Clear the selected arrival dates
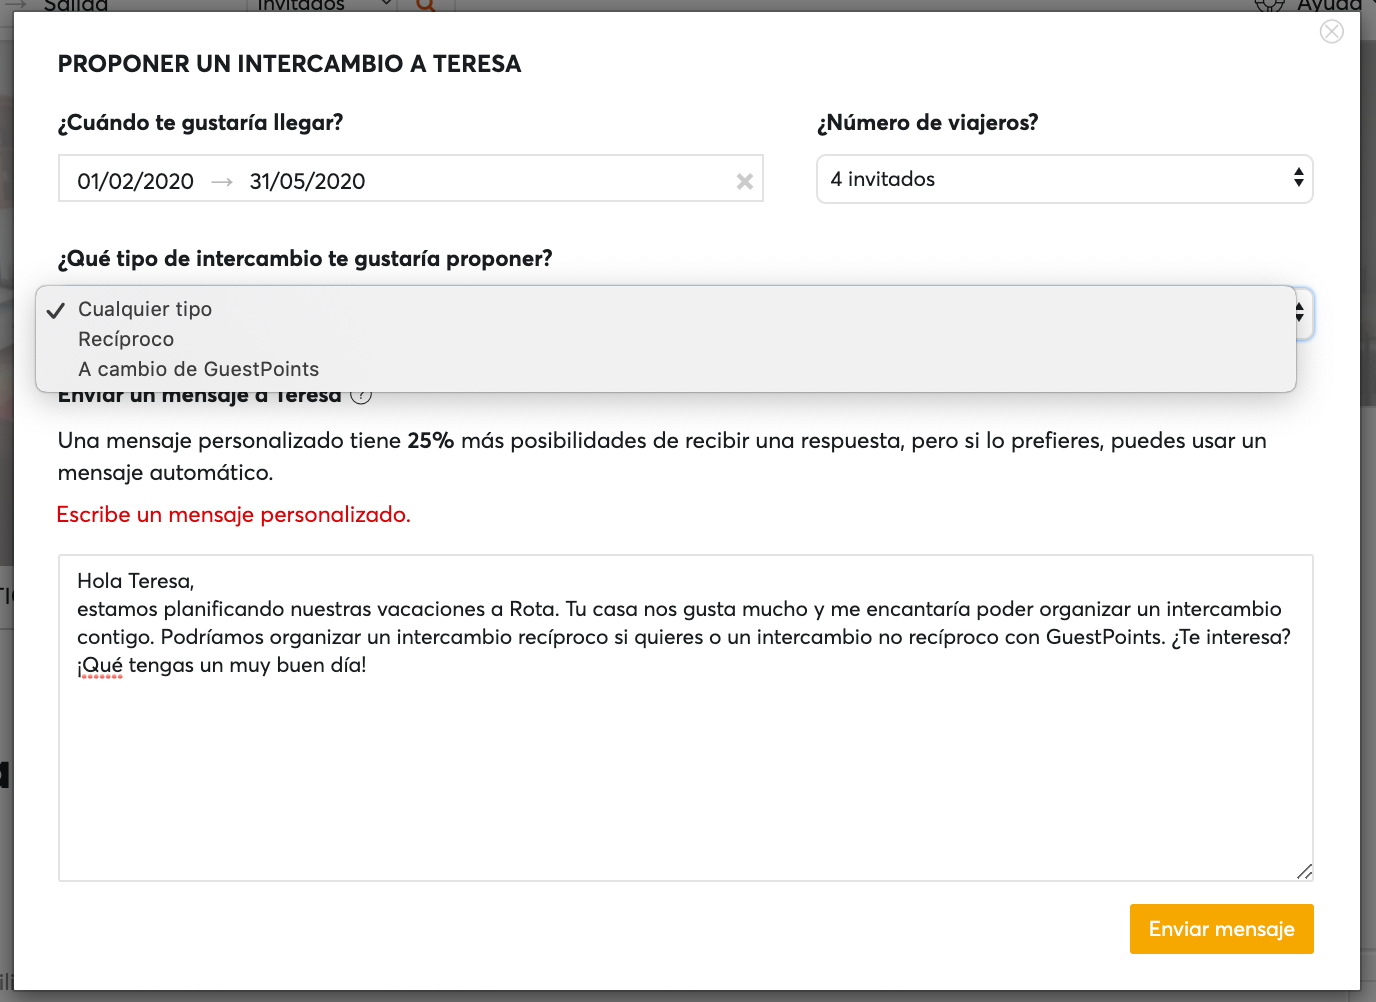 point(744,181)
